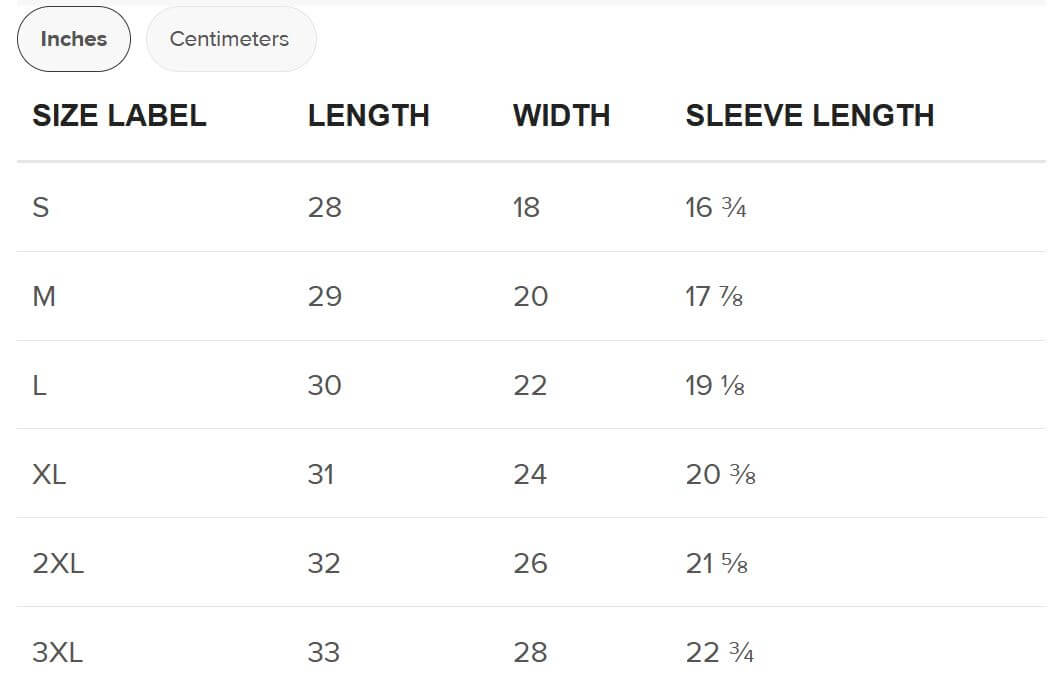Click sleeve length 21 ⅝ for 2XL
This screenshot has width=1063, height=686.
coord(717,563)
